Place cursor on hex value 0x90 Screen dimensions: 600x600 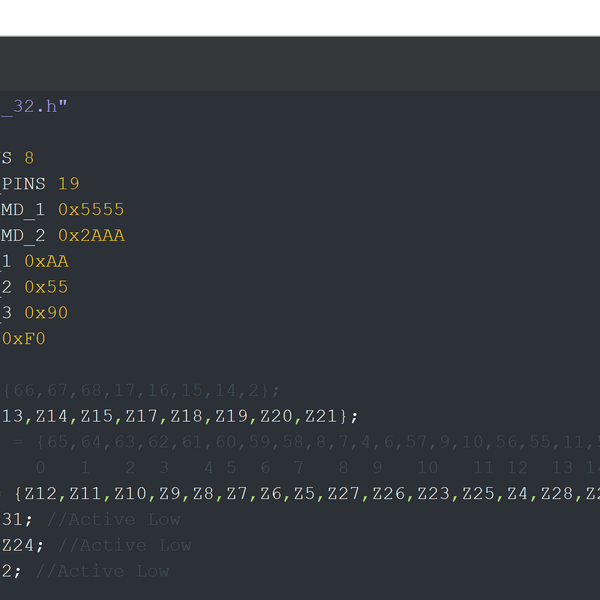[46, 313]
